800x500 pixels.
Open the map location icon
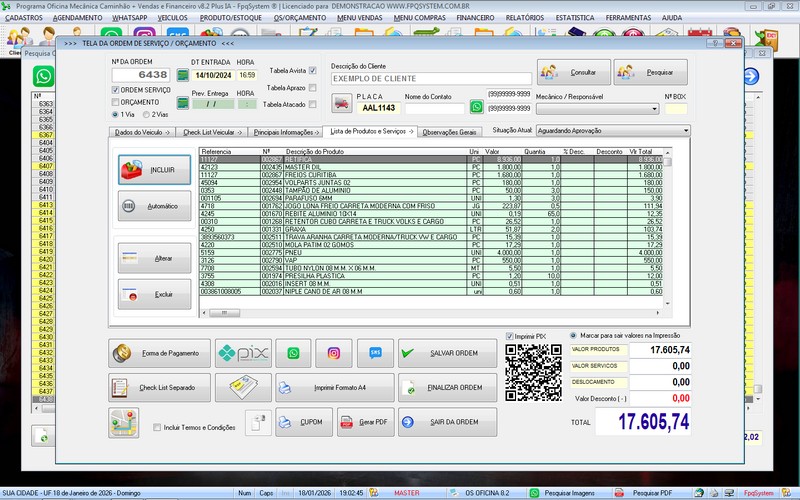coord(124,422)
